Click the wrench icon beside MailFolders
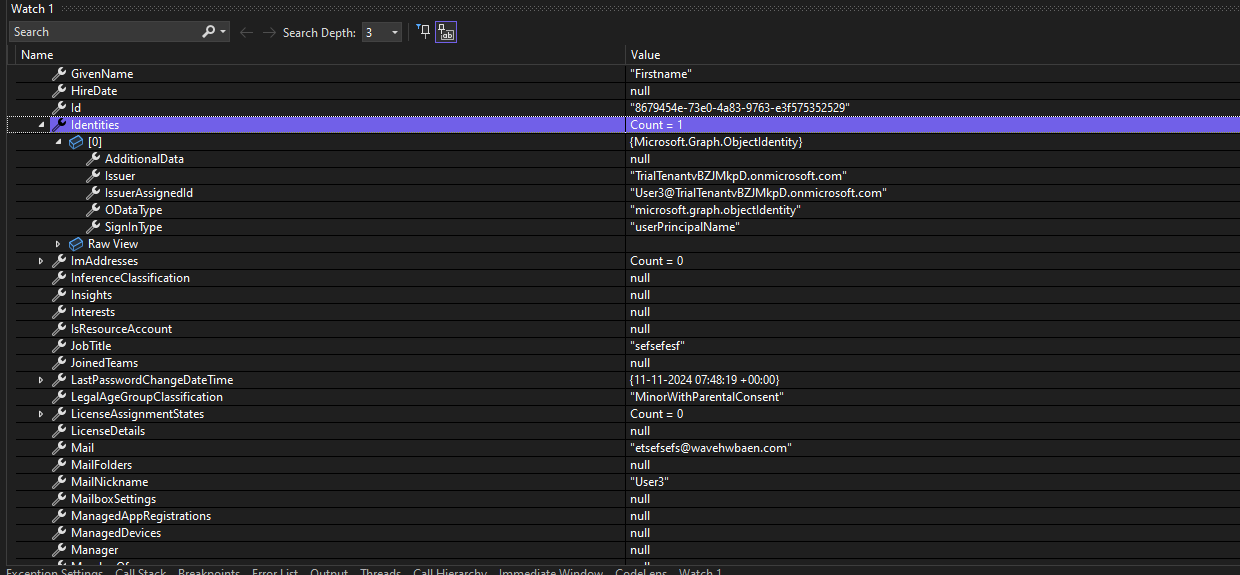 [x=59, y=465]
